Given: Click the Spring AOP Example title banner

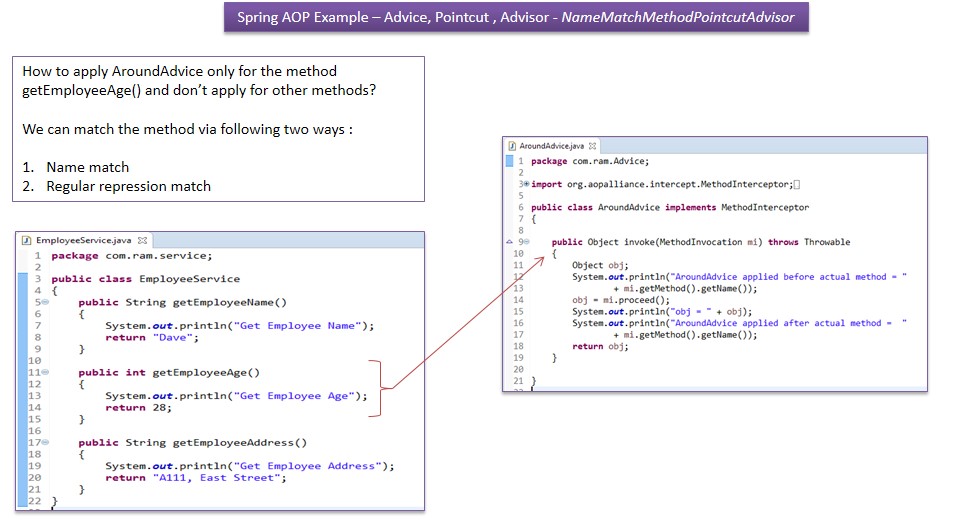Looking at the screenshot, I should point(516,17).
